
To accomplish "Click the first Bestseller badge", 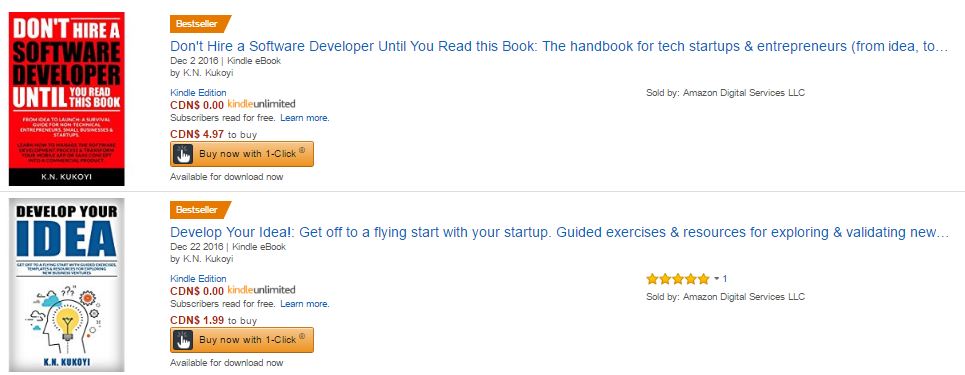I will (x=201, y=24).
